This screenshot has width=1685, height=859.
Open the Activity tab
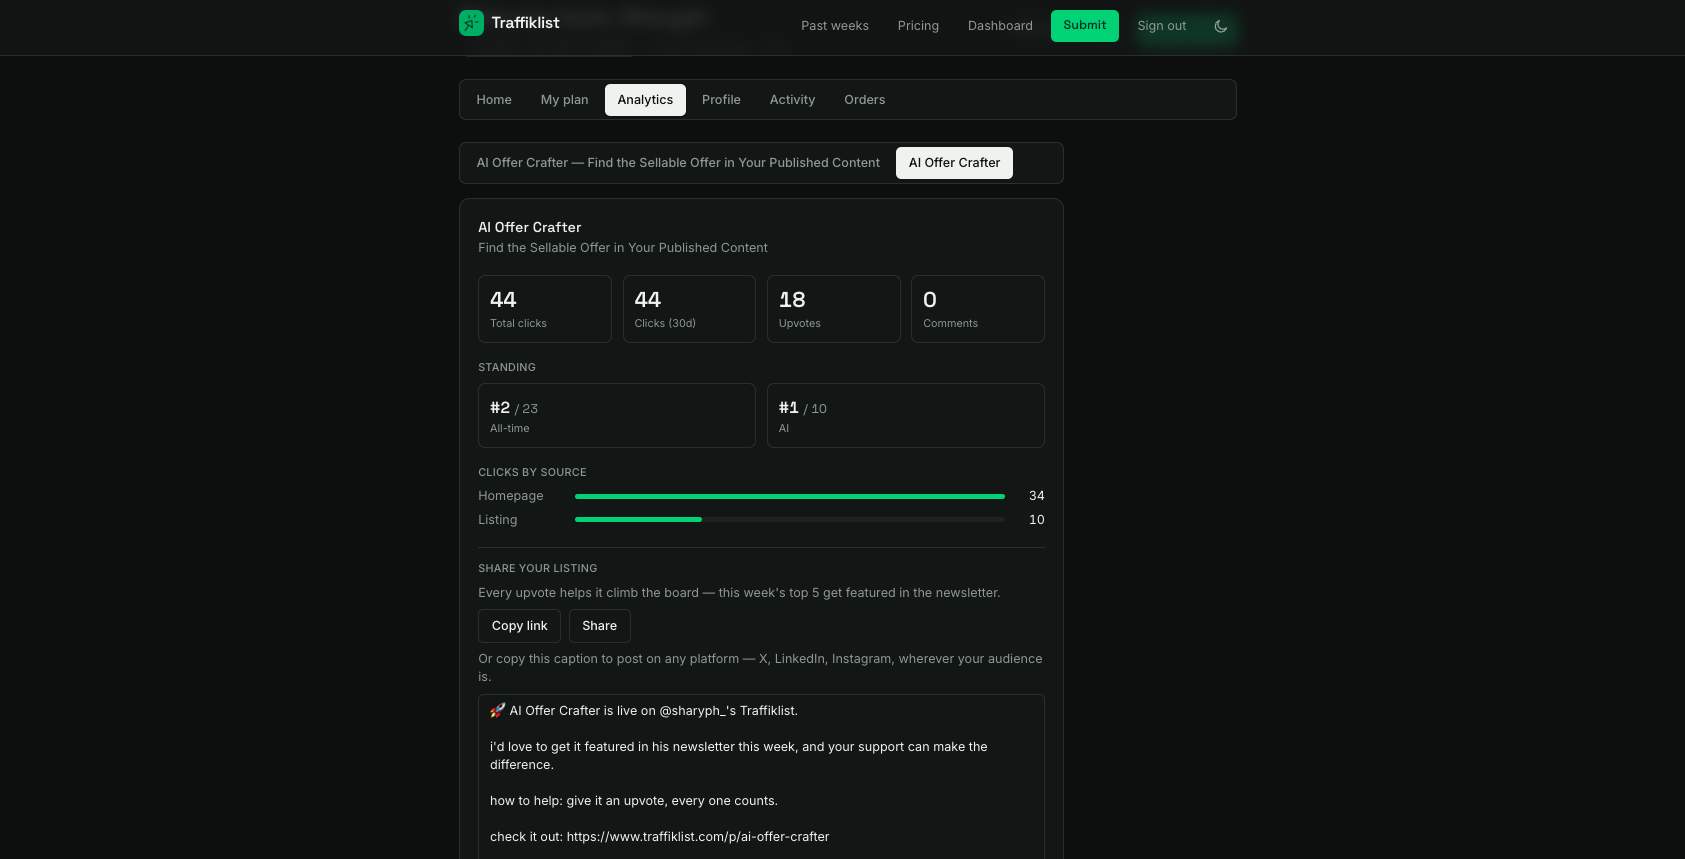pos(792,100)
